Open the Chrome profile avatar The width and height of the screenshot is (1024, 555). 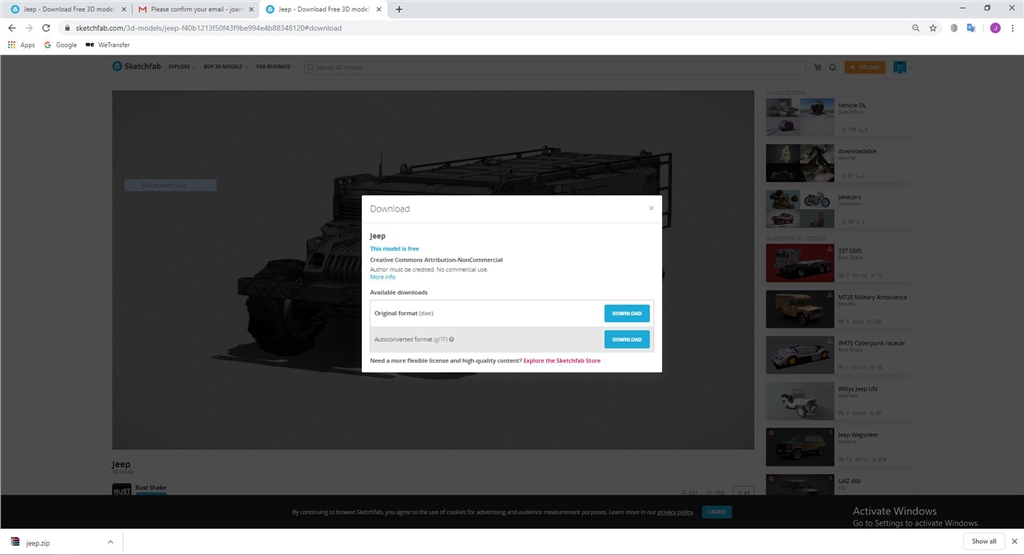[995, 28]
